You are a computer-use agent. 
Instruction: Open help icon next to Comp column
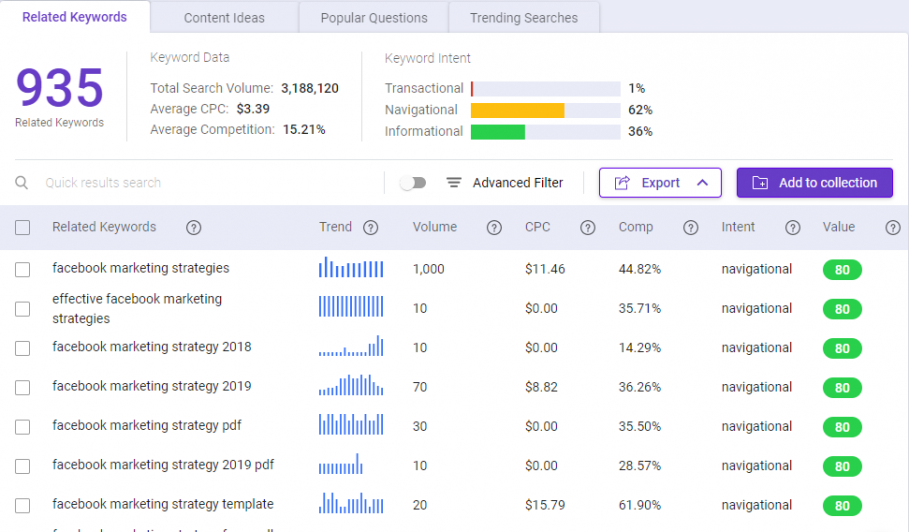tap(690, 228)
